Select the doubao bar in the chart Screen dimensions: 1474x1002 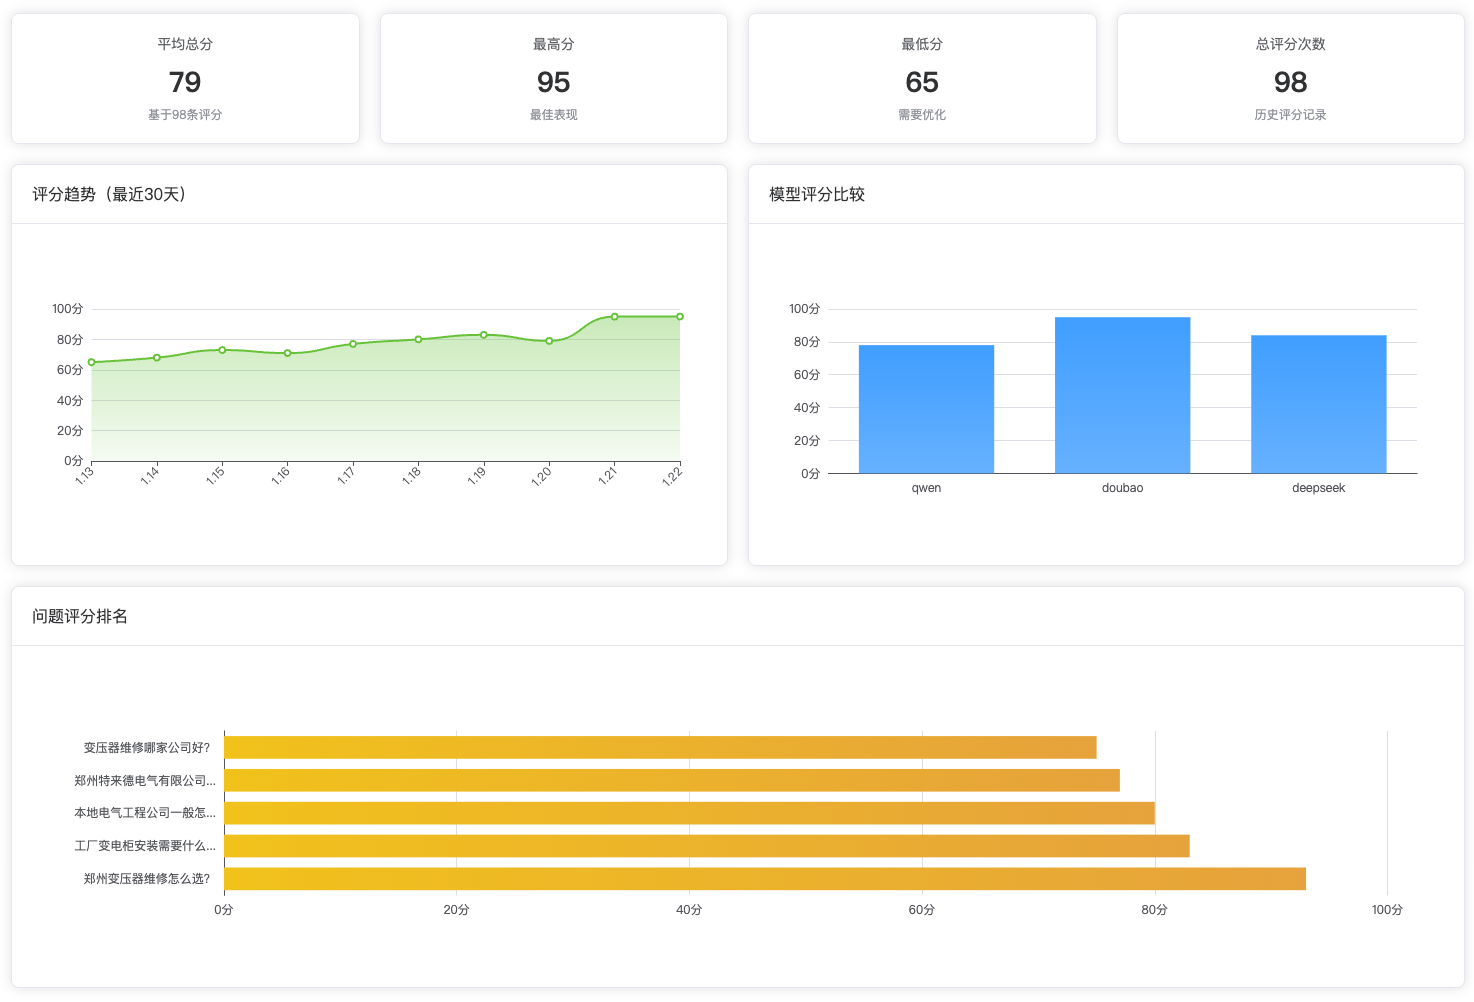point(1122,395)
